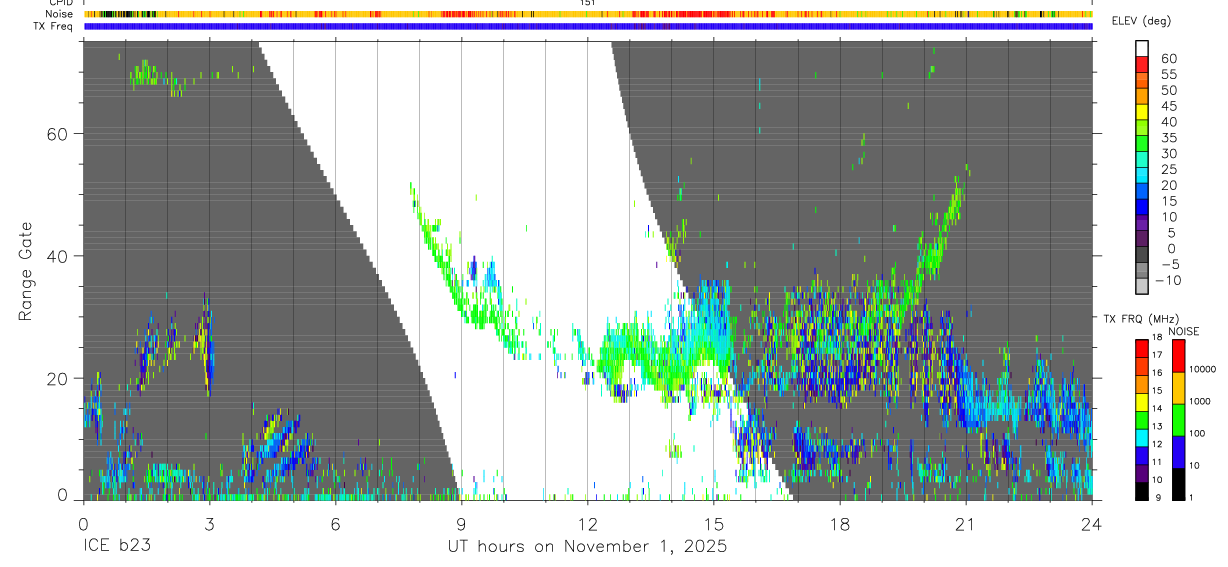Viewport: 1228px width, 567px height.
Task: Click the 6 tick on UT hours axis
Action: 335,523
